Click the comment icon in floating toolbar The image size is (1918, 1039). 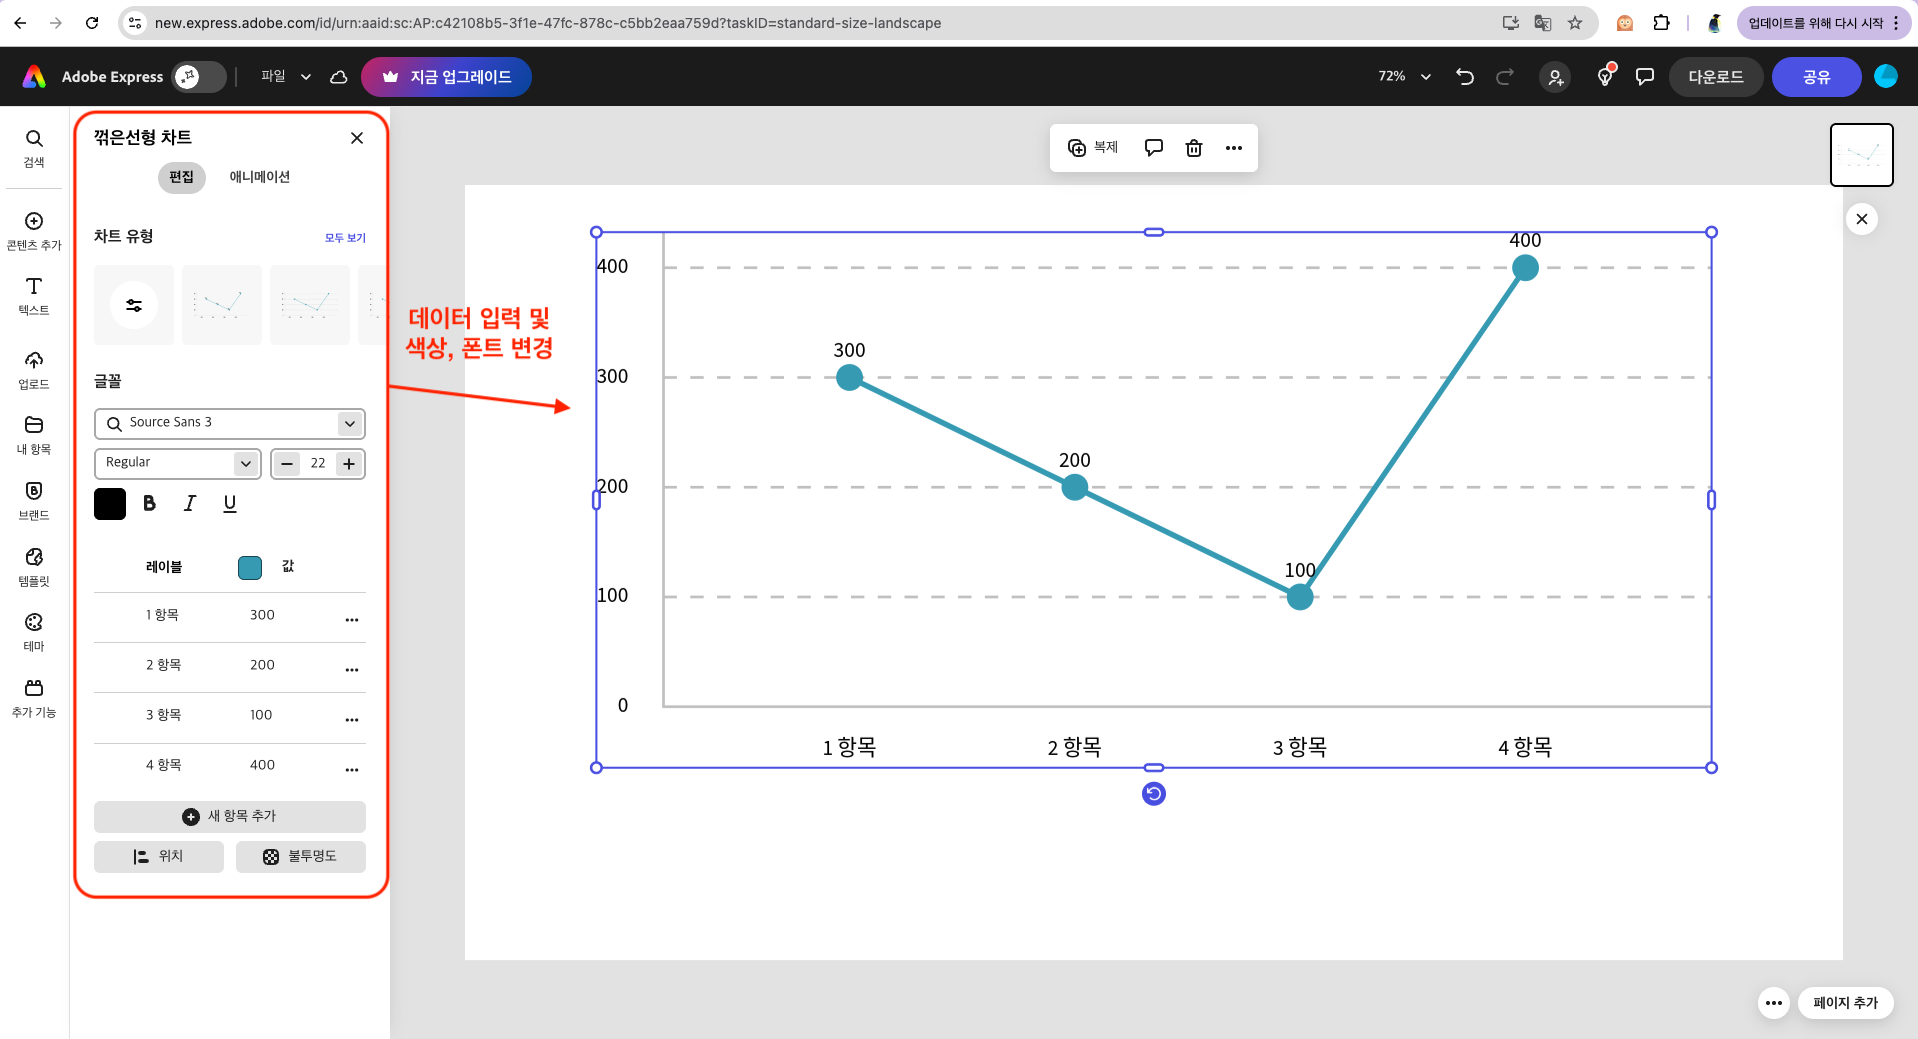(1153, 148)
